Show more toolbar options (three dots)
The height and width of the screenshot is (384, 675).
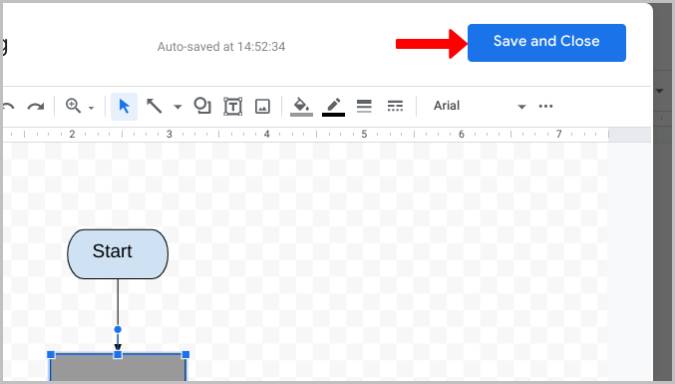pos(546,106)
